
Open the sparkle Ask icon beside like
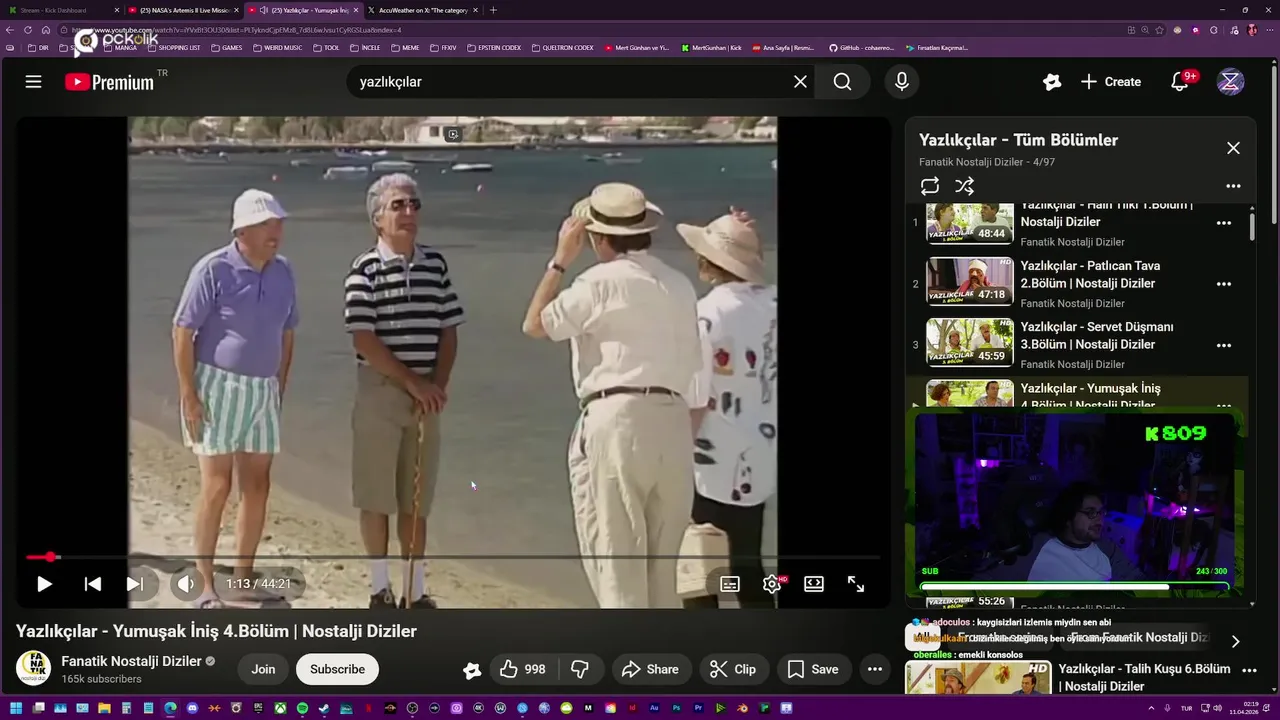(472, 670)
